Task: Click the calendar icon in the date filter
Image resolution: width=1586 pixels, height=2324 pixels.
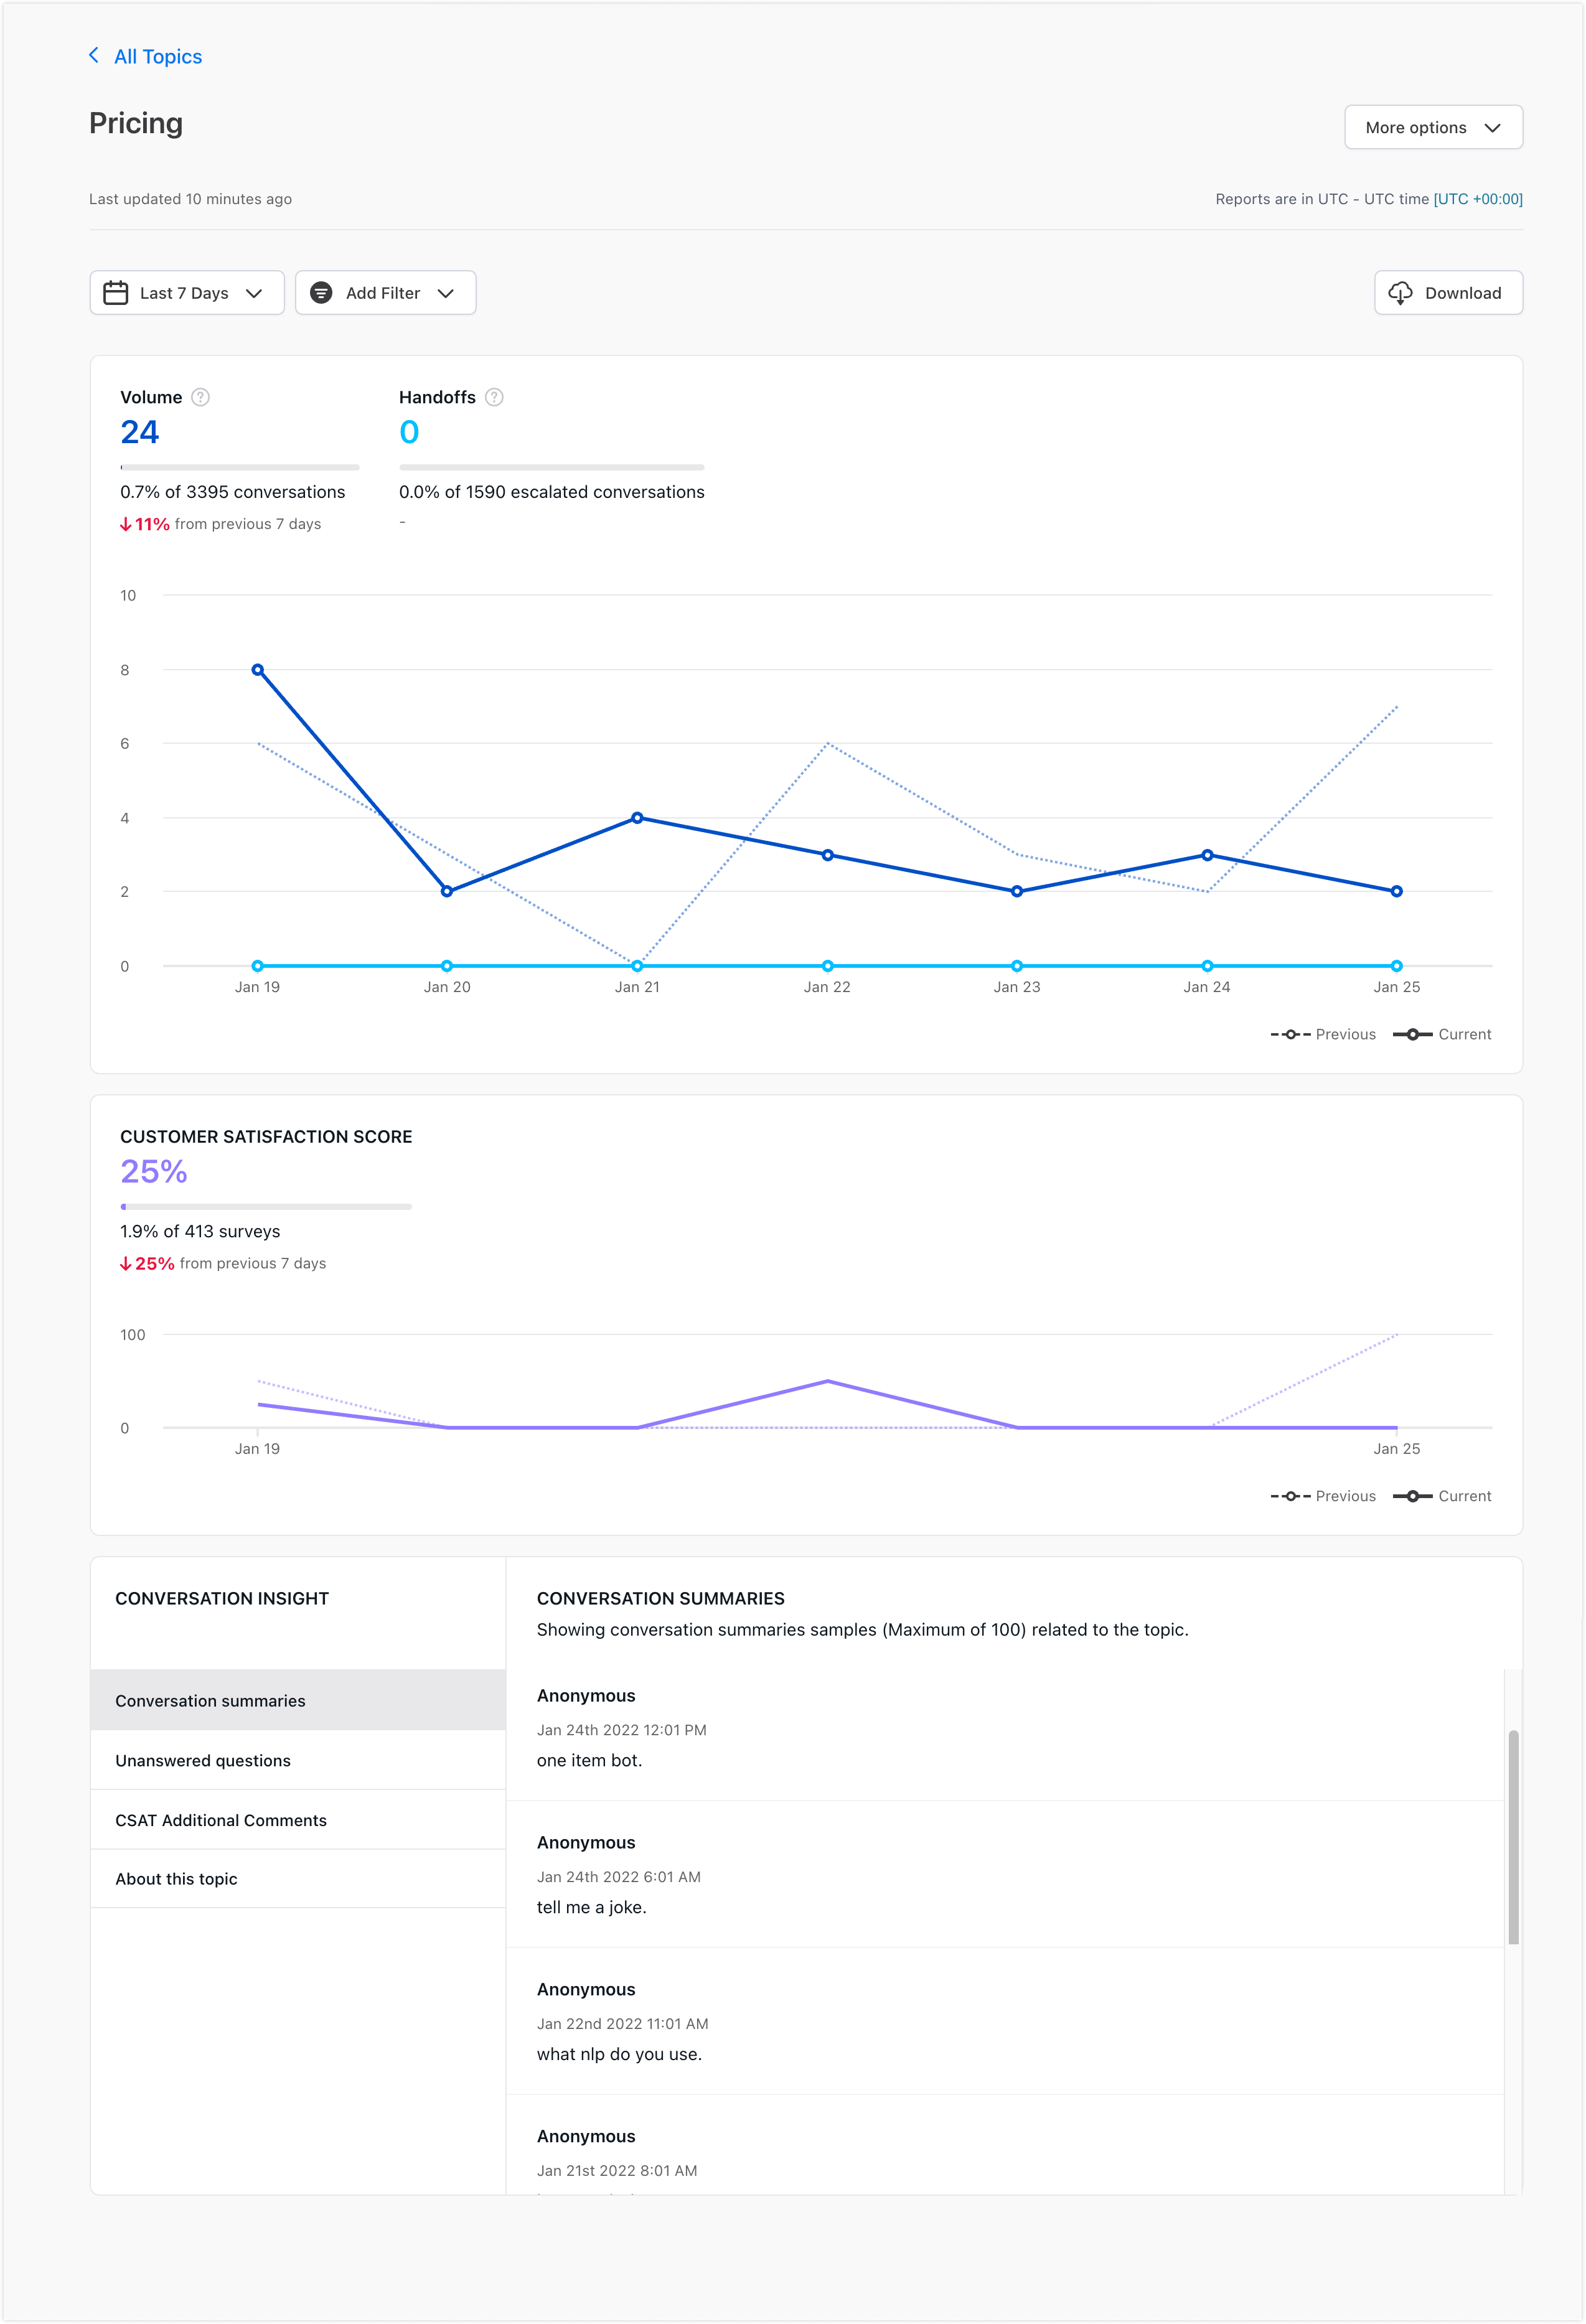Action: point(115,292)
